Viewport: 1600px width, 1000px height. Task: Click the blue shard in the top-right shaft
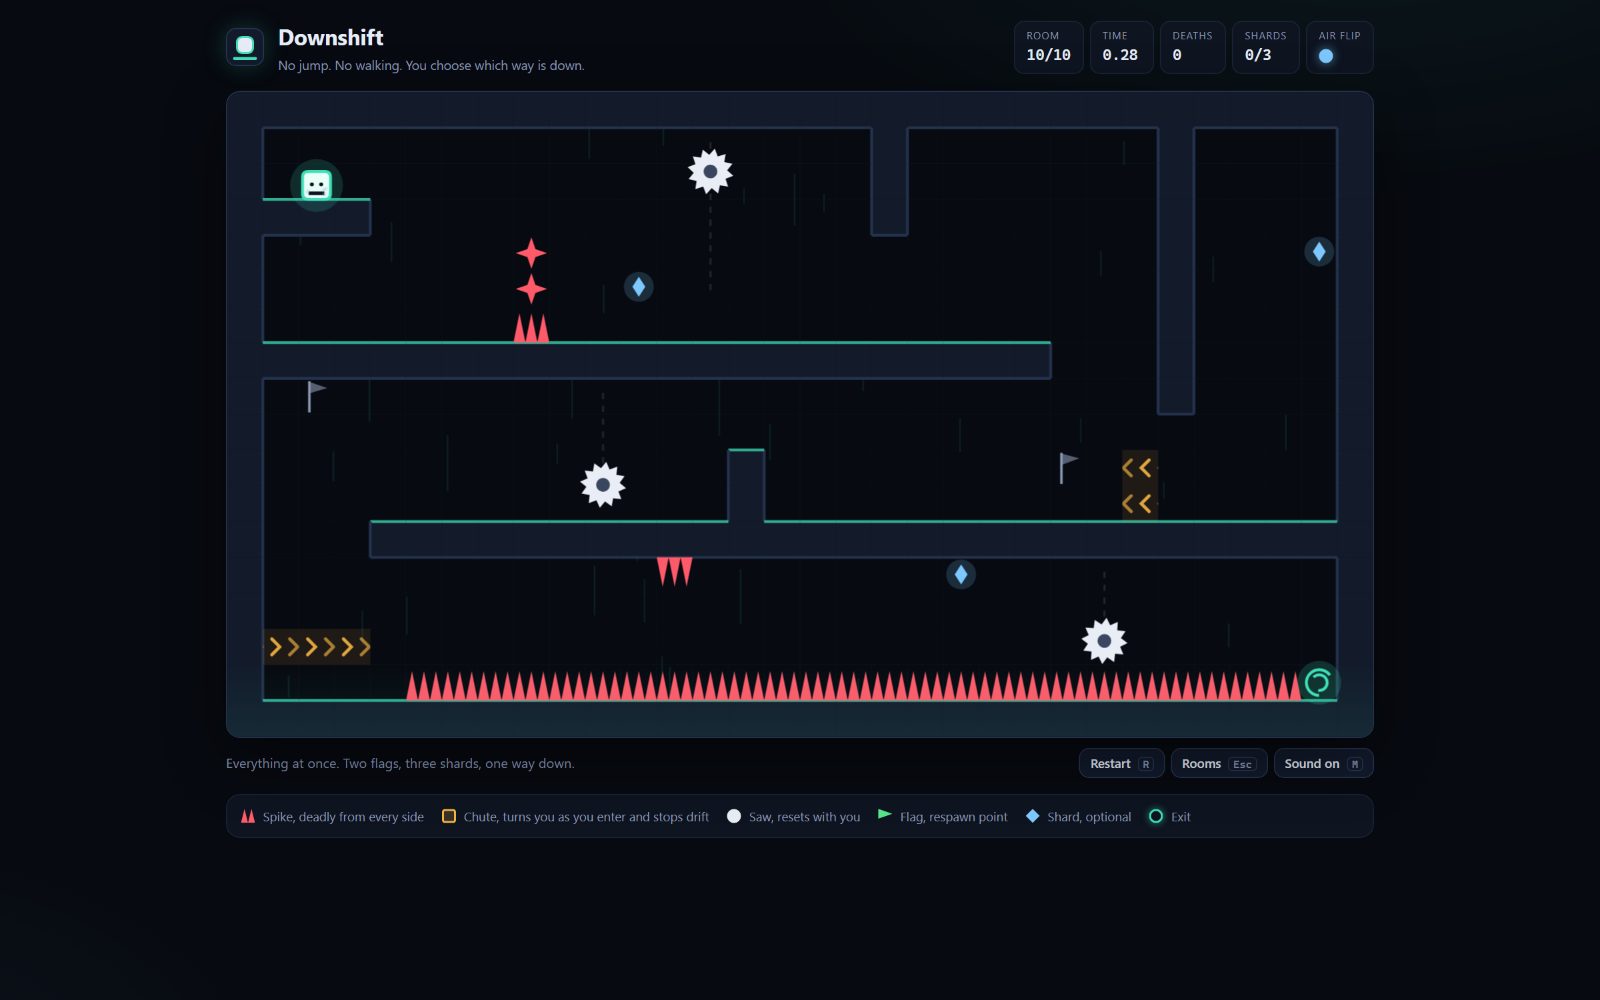1319,252
